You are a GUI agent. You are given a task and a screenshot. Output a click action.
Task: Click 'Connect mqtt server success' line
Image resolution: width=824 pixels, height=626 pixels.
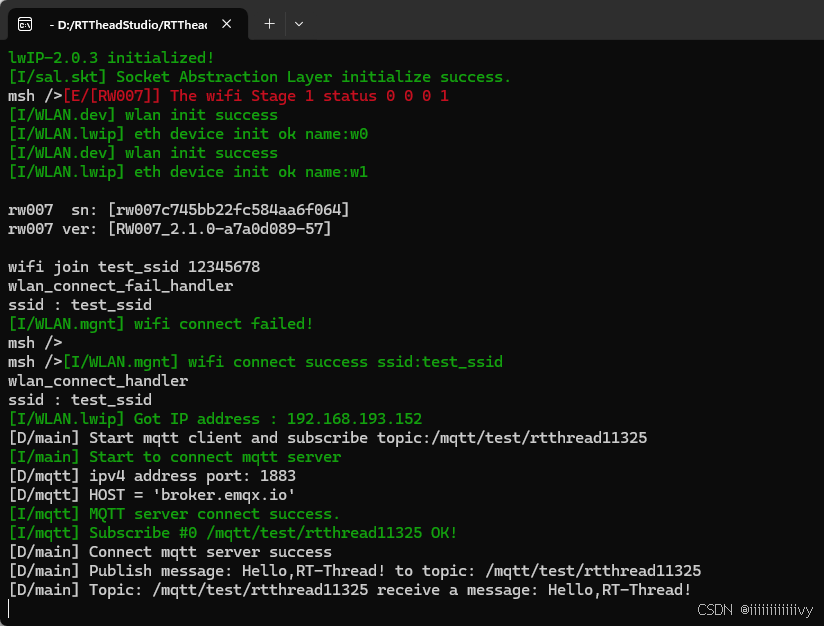(x=170, y=552)
